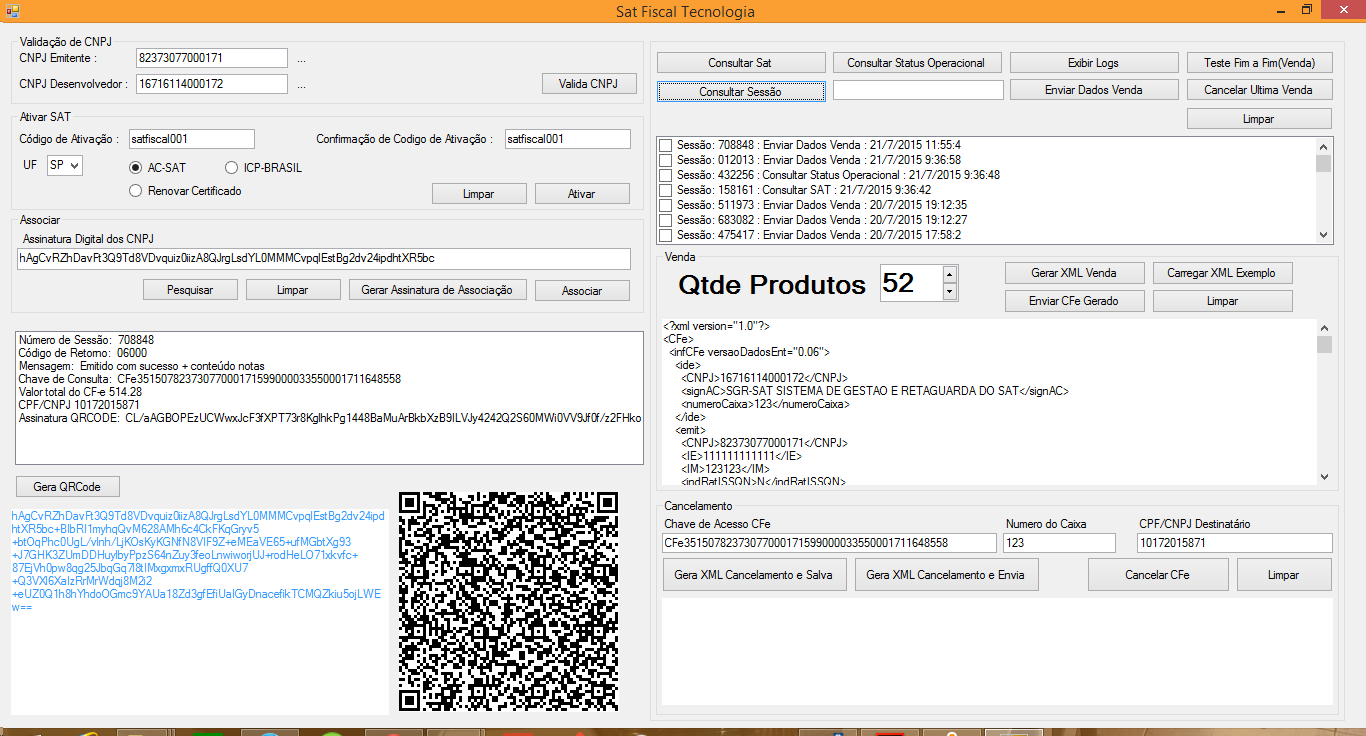1366x736 pixels.
Task: Open logs with Exibir Logs
Action: (x=1093, y=63)
